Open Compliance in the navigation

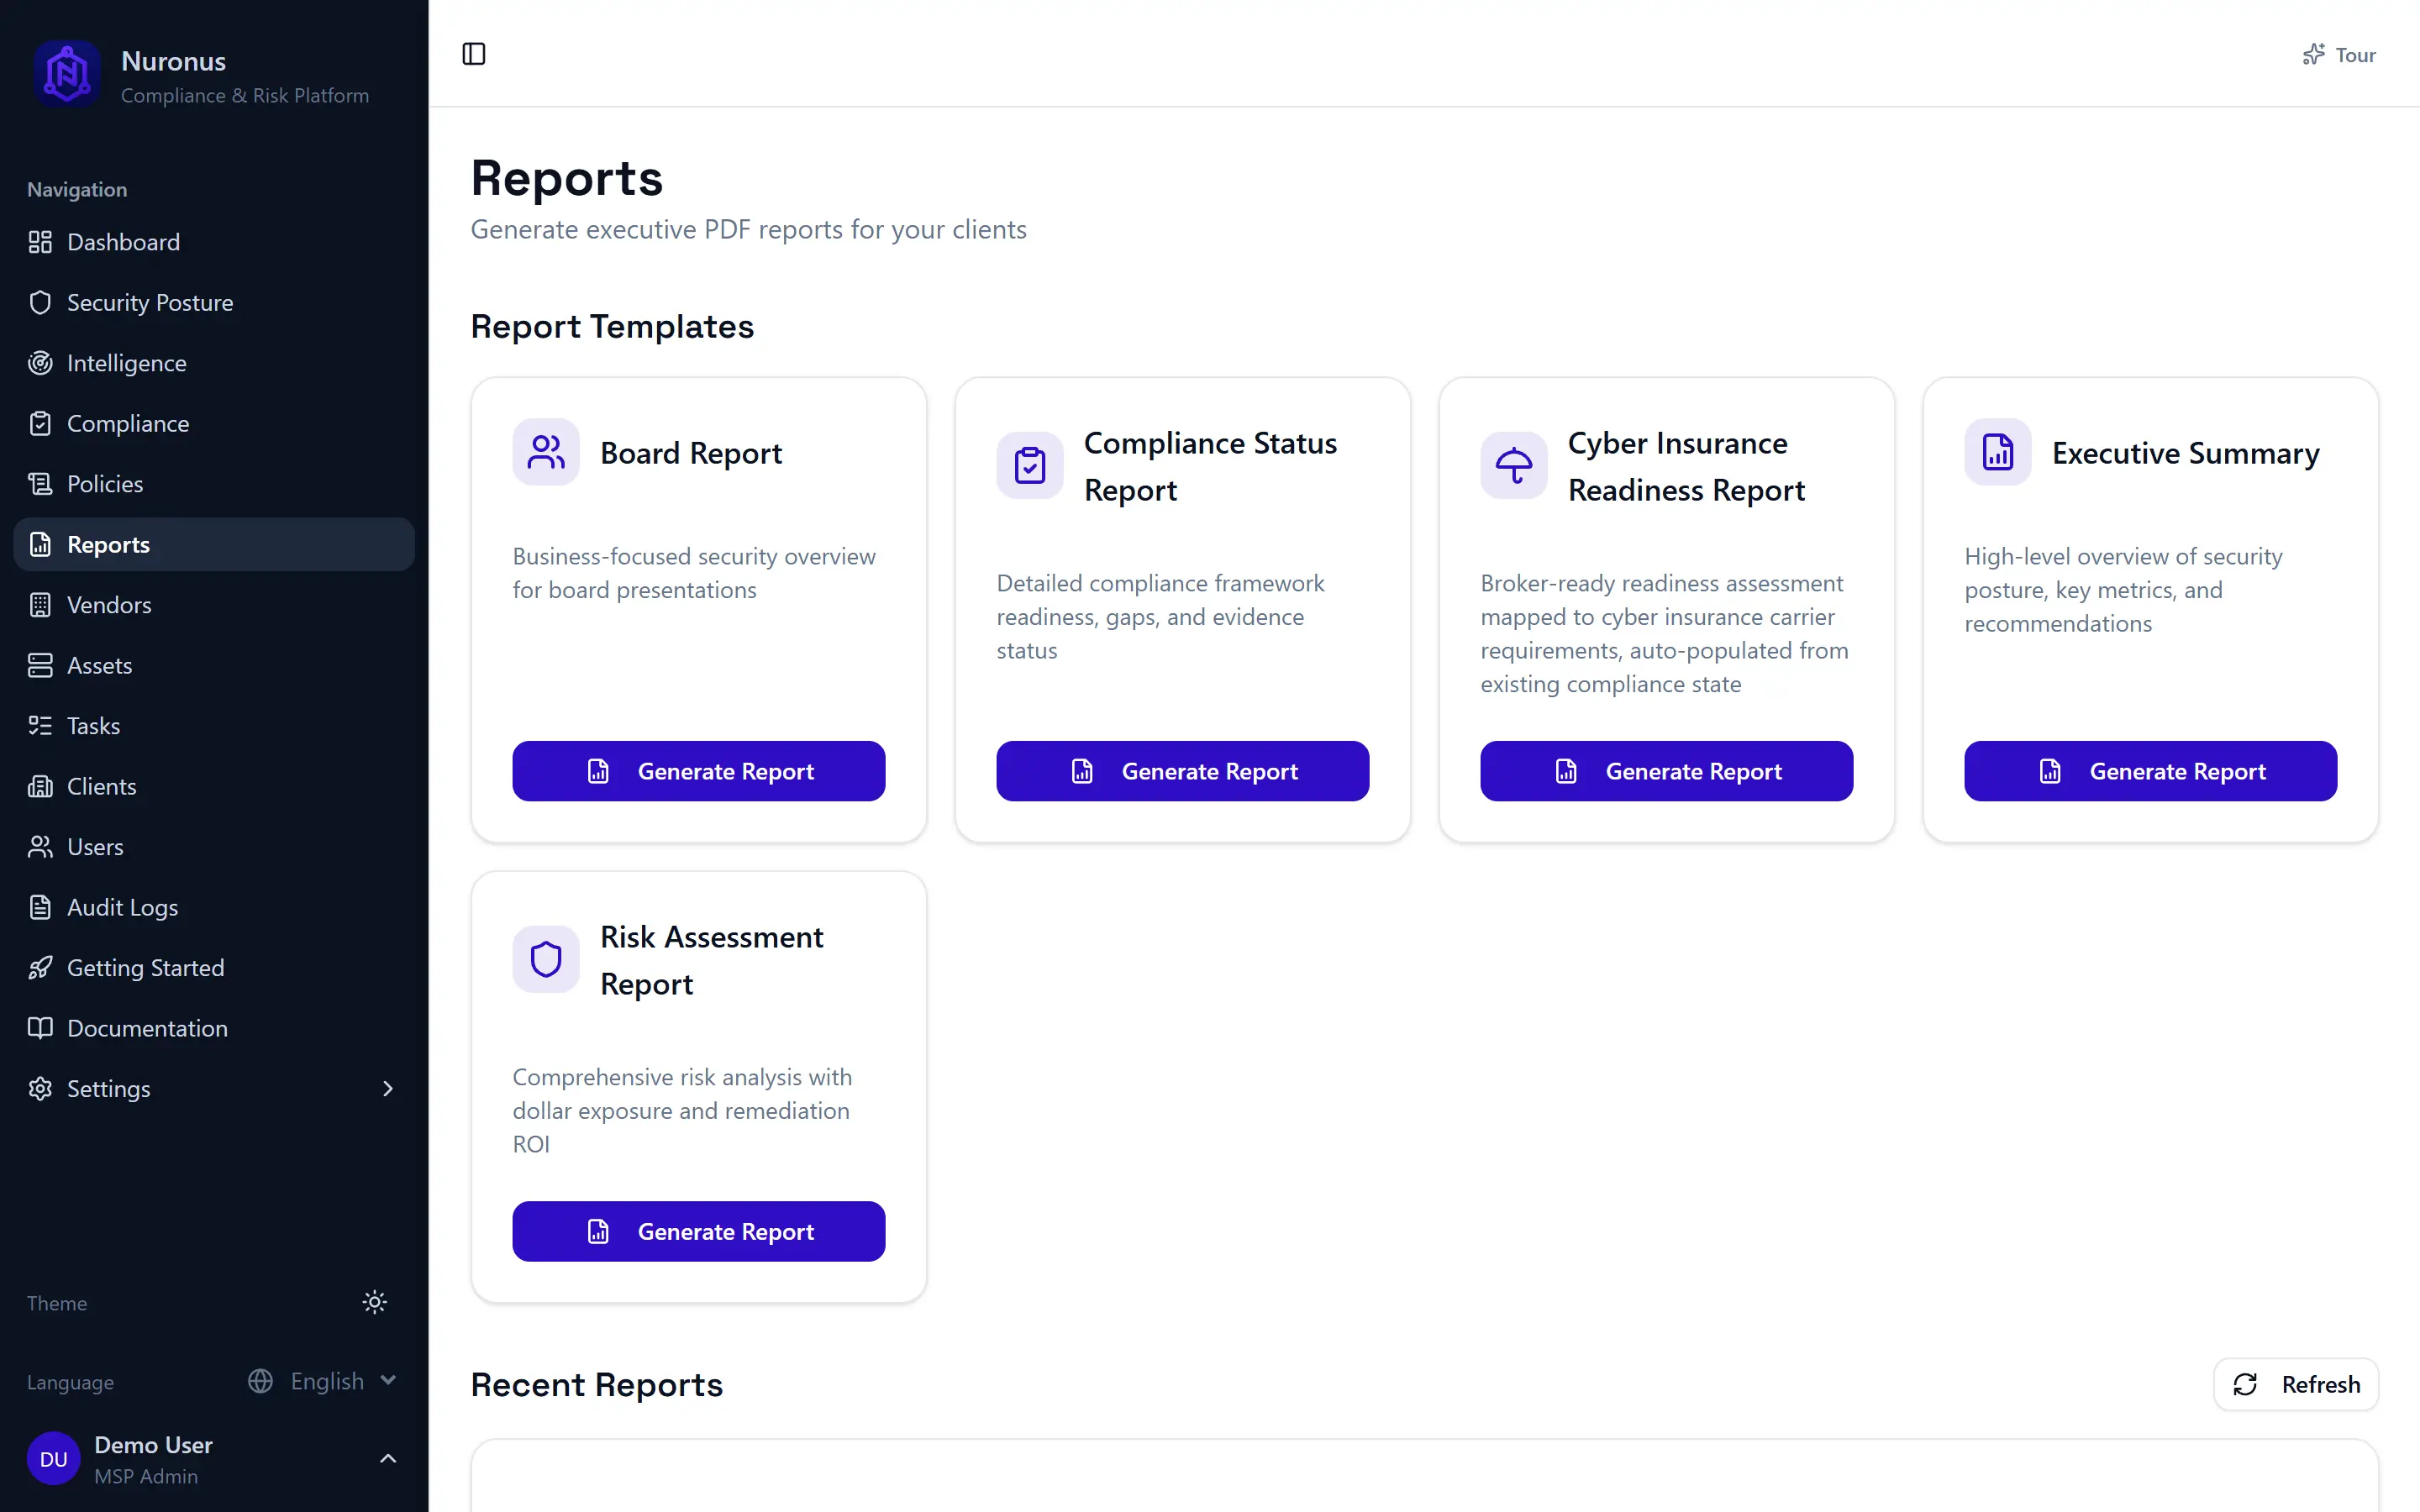(214, 424)
